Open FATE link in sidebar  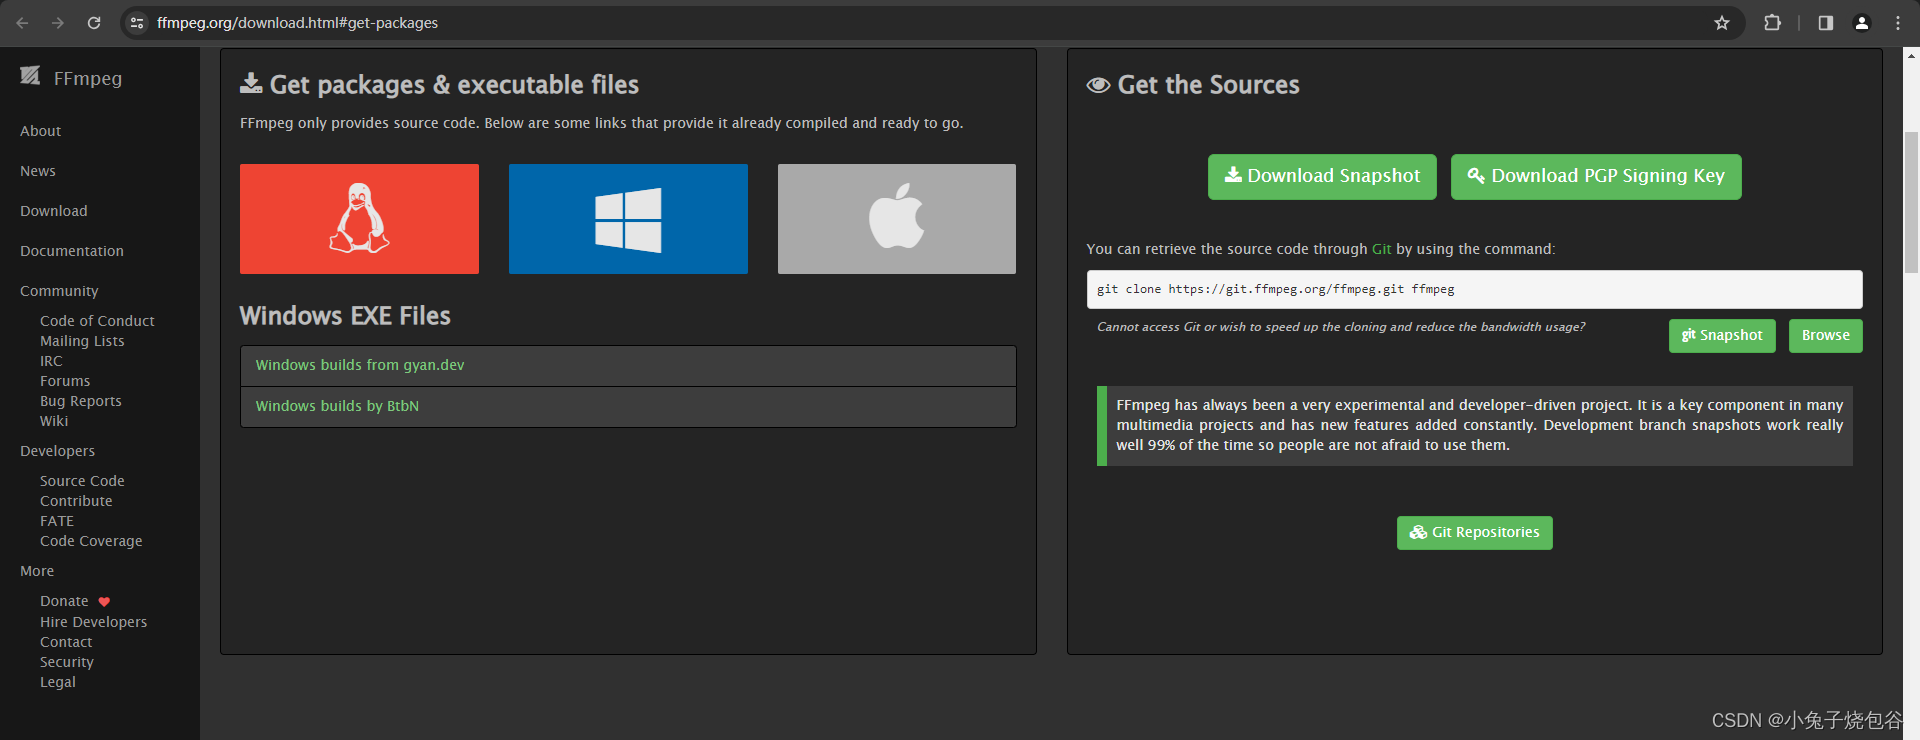coord(57,521)
